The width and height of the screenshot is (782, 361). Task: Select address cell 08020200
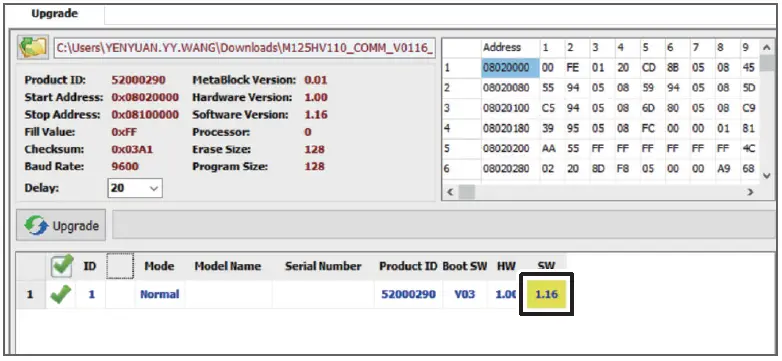tap(510, 149)
